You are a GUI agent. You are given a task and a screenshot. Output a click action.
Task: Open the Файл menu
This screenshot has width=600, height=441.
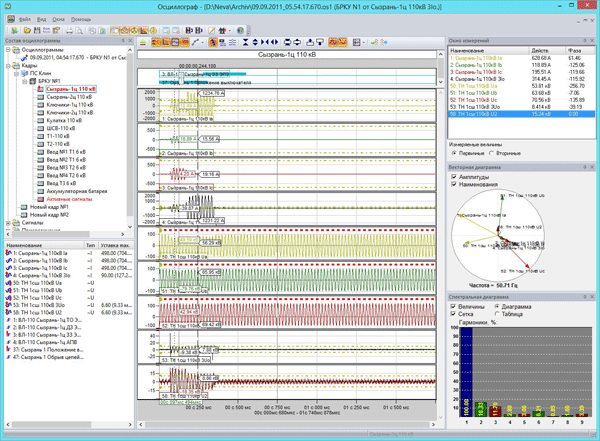pos(24,19)
